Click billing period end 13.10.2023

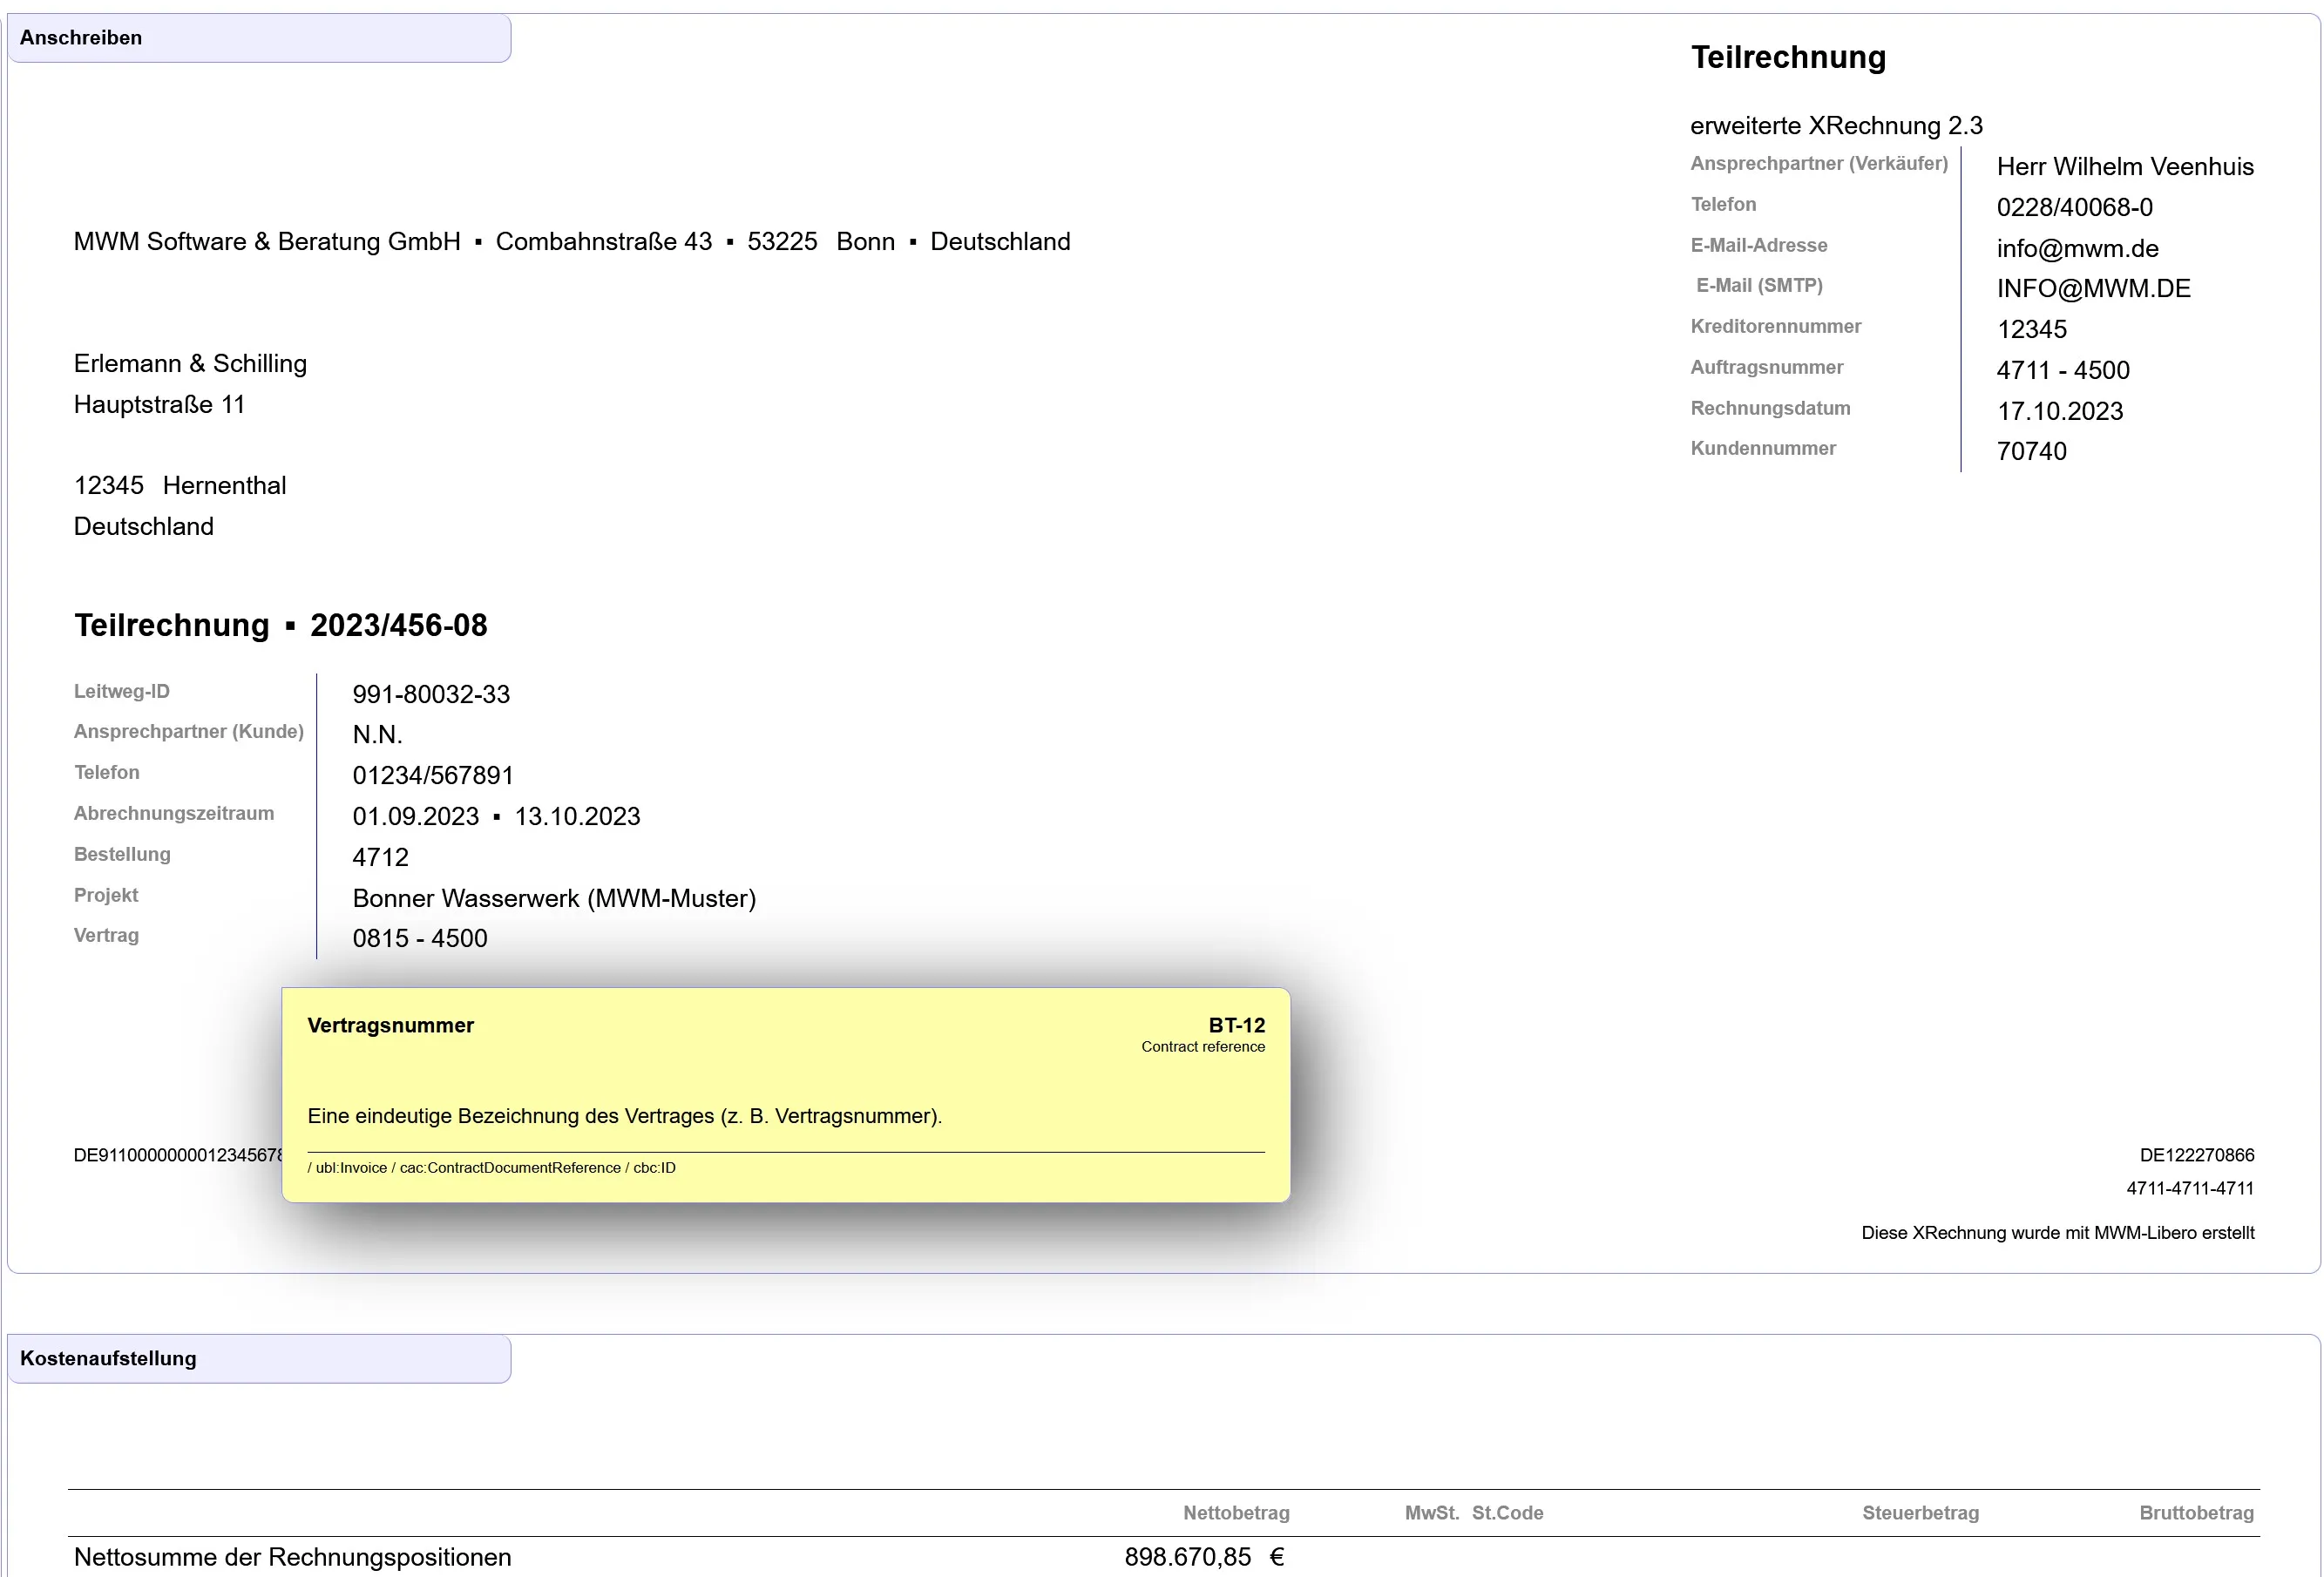577,817
